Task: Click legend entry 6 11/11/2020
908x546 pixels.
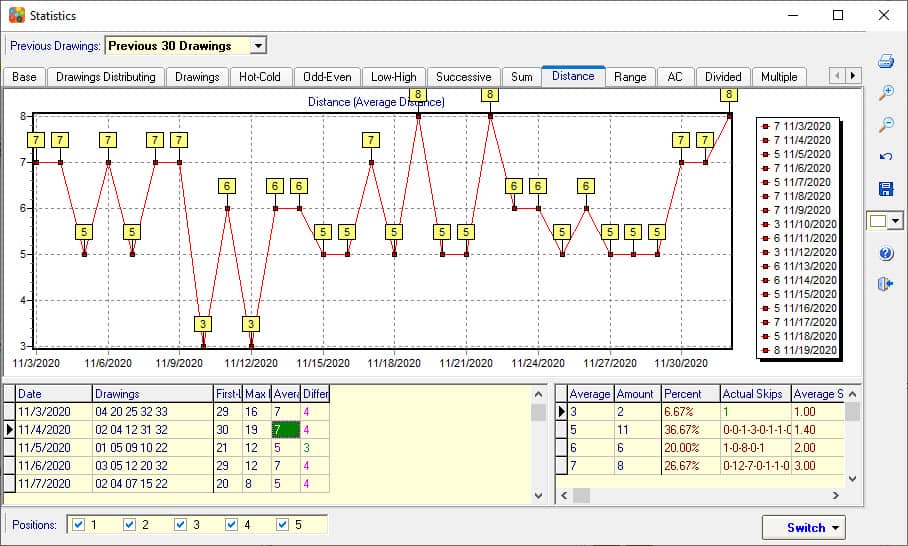Action: point(799,238)
